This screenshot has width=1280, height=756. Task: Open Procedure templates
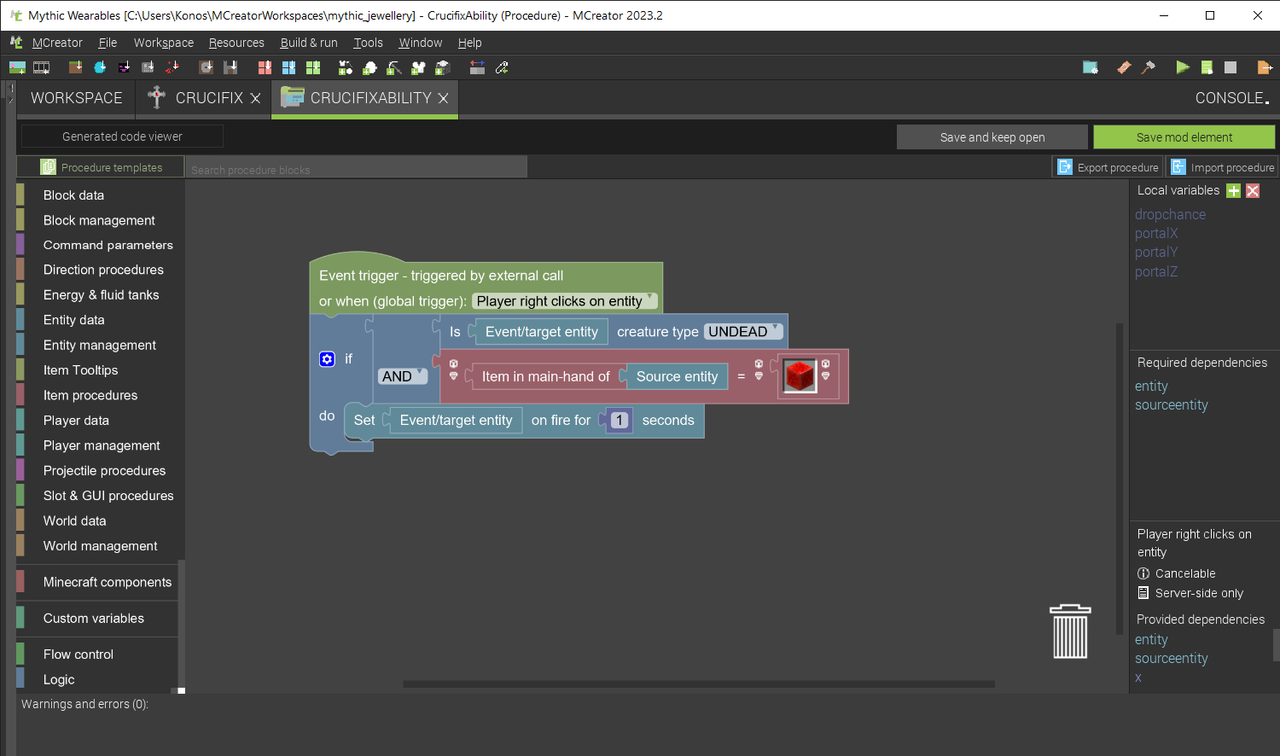tap(101, 167)
